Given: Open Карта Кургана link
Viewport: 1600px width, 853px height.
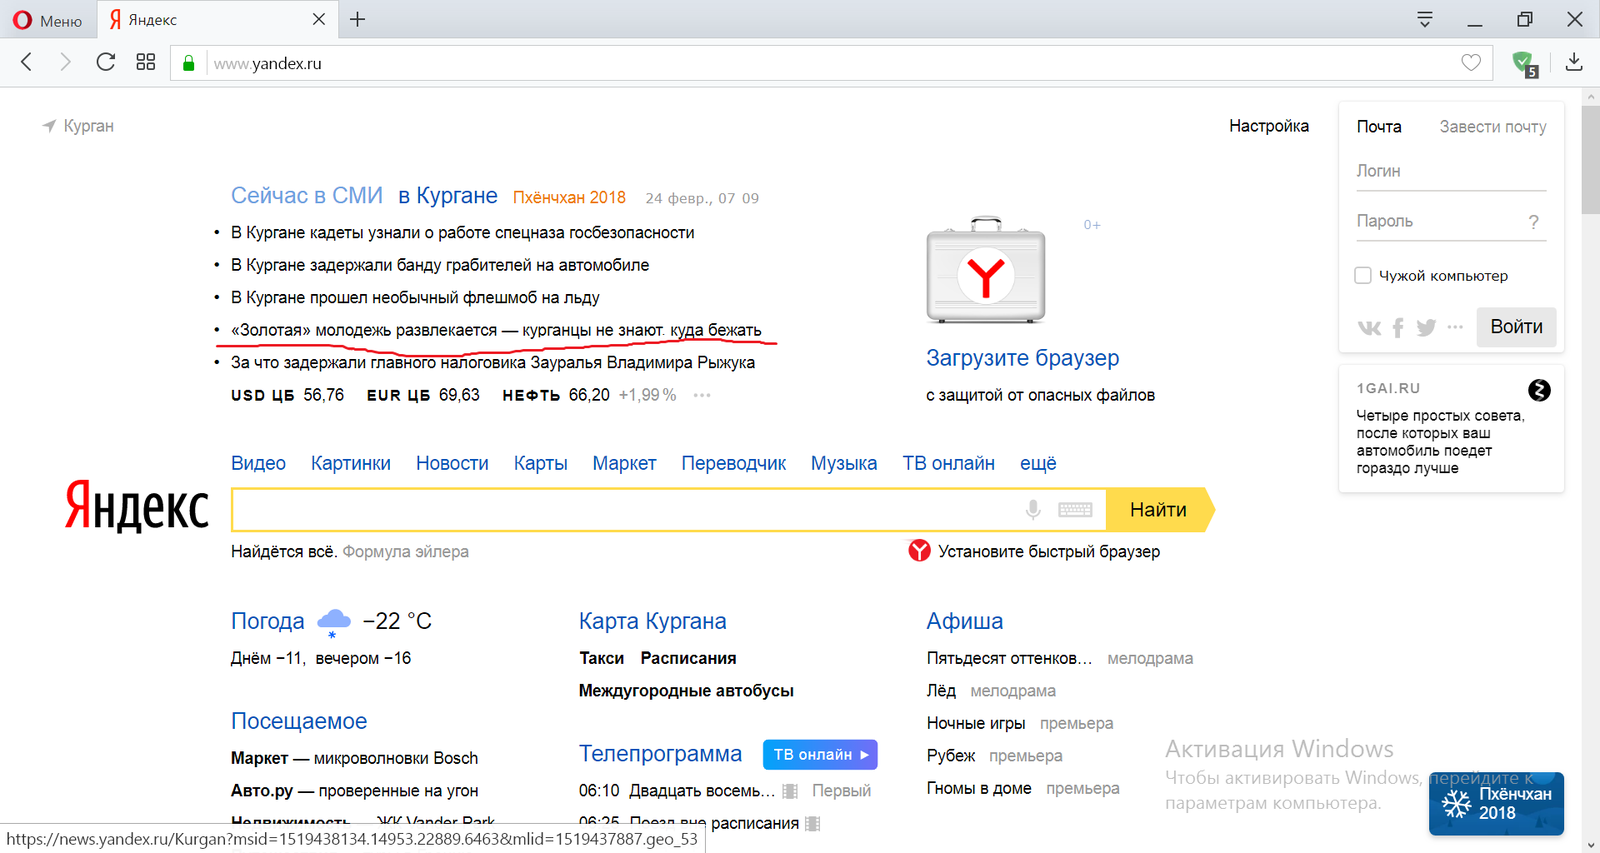Looking at the screenshot, I should (652, 621).
